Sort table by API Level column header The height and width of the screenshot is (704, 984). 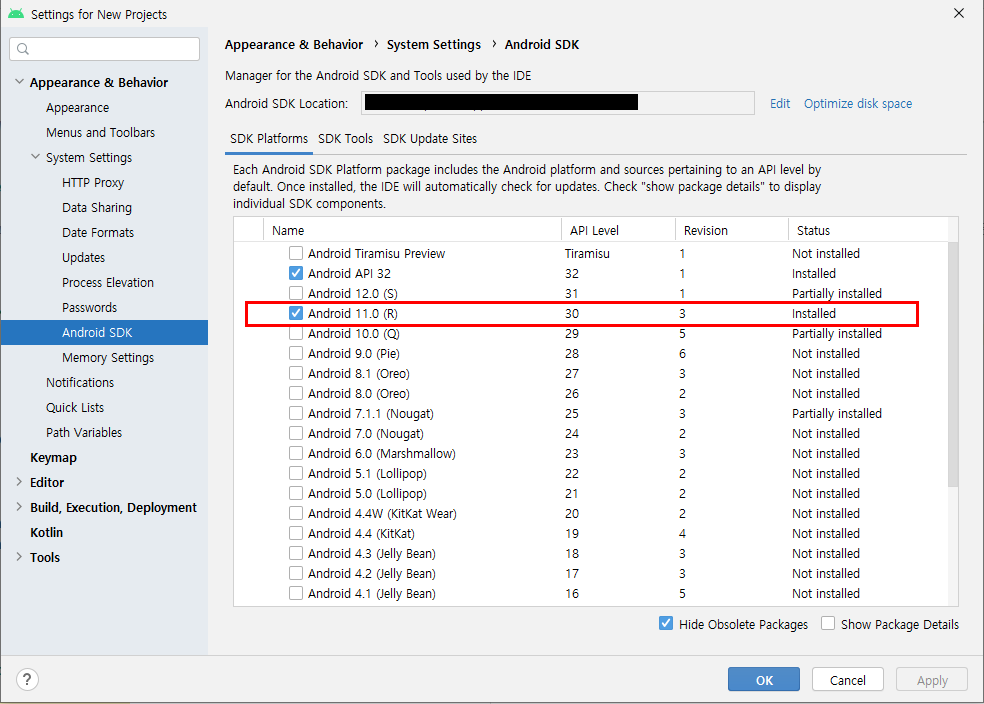point(618,230)
